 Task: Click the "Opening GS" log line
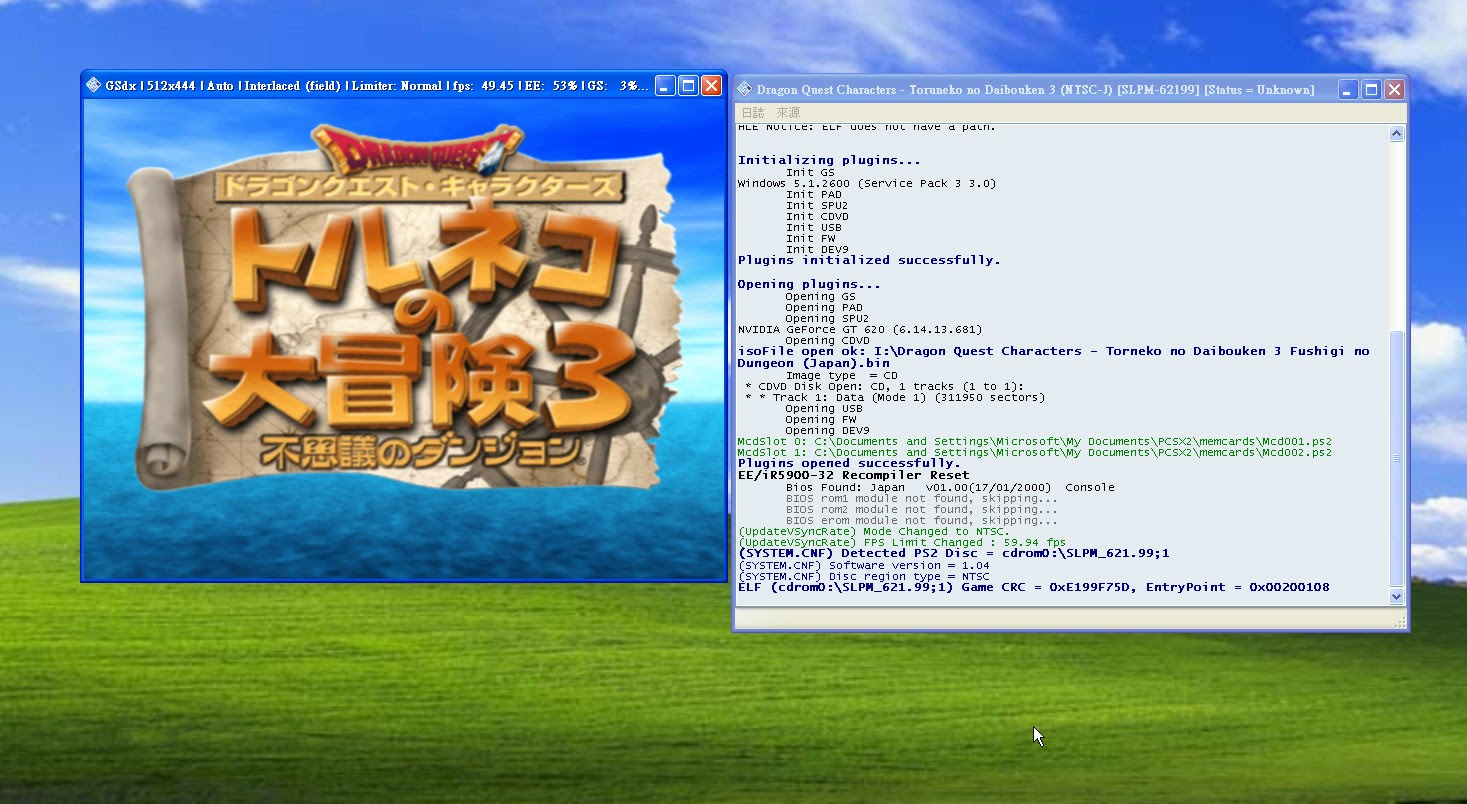point(821,297)
